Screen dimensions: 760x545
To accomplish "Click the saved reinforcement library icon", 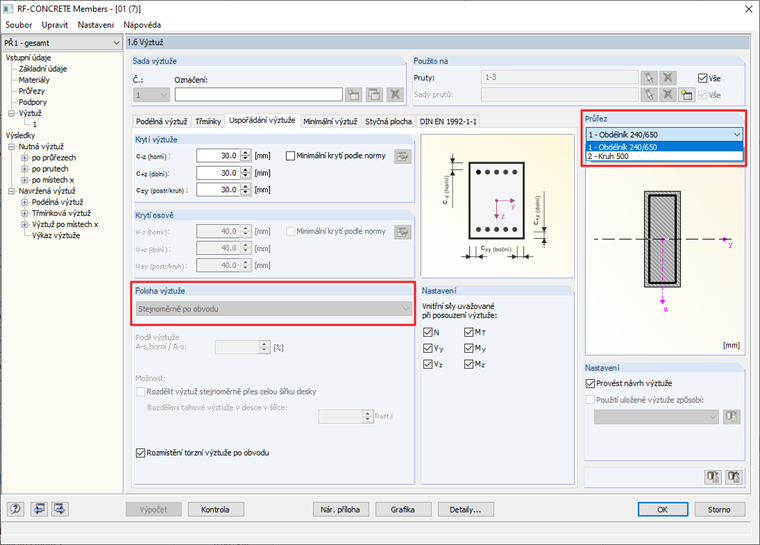I will point(731,417).
